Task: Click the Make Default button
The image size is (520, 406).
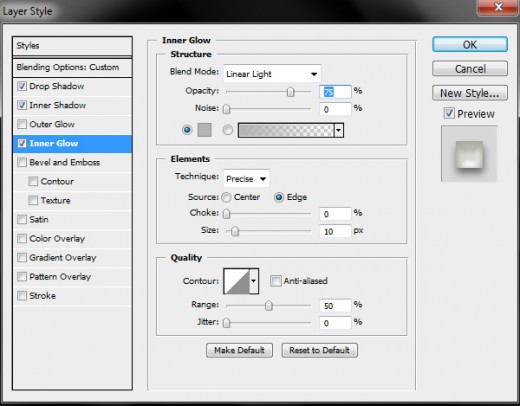Action: coord(239,350)
